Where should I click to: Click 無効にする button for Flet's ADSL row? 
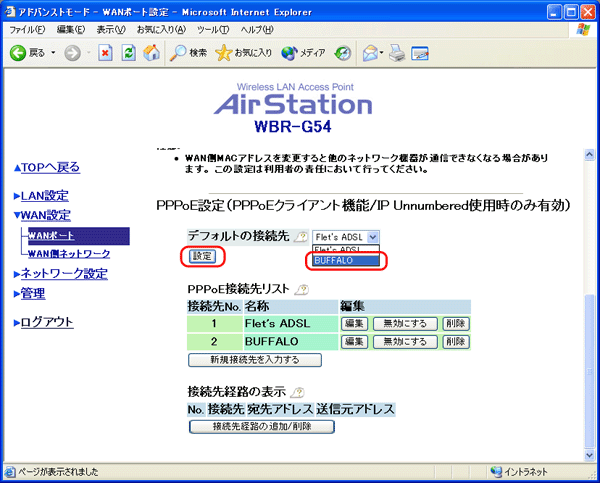pos(405,324)
